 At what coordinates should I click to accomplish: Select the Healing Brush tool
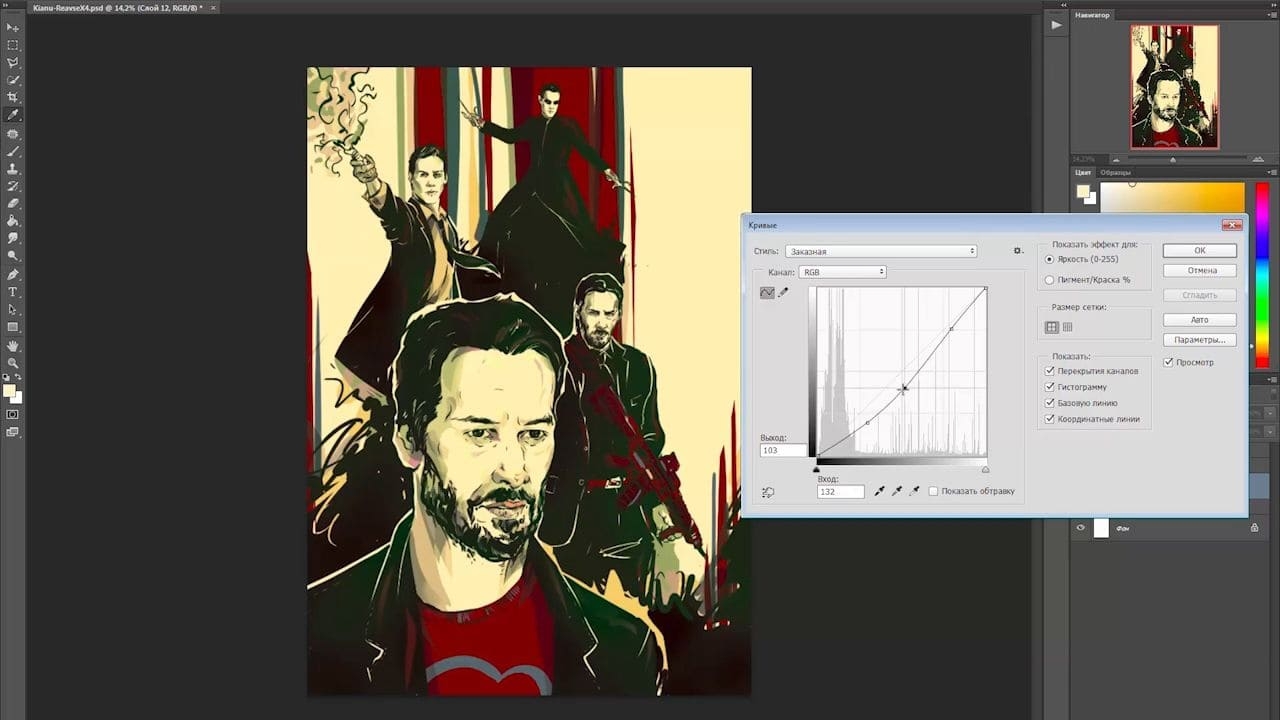13,133
